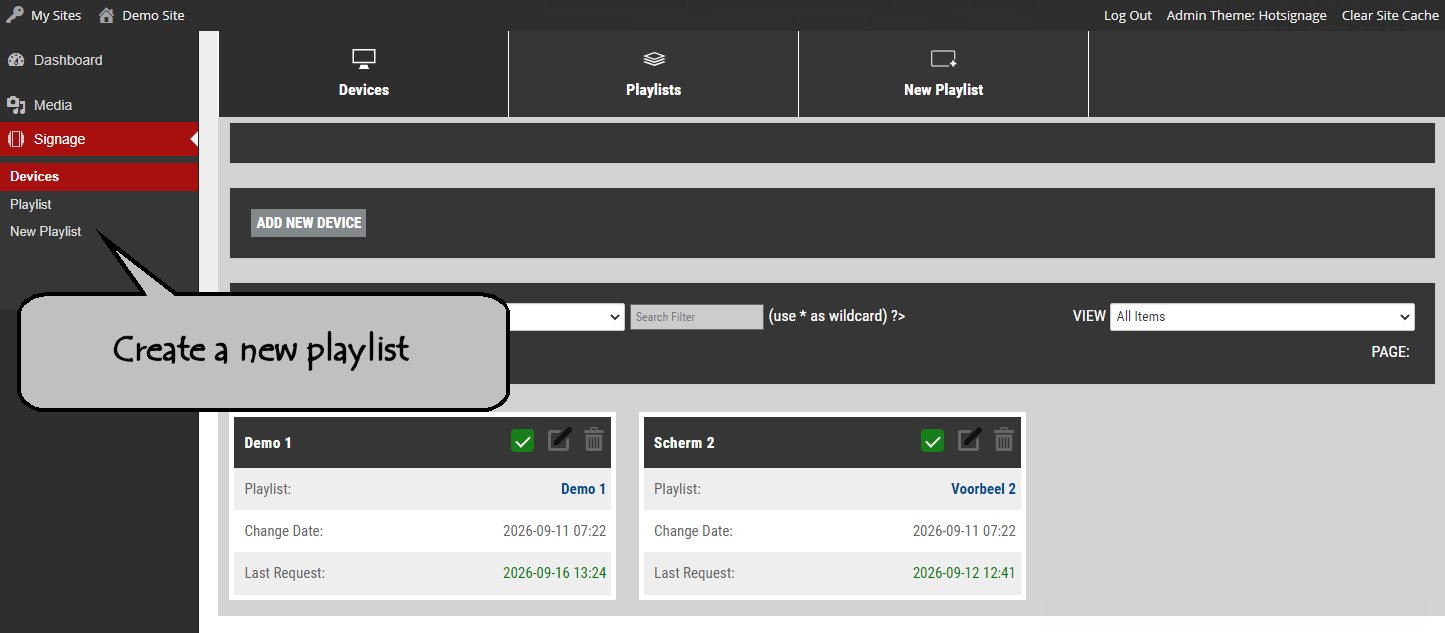The width and height of the screenshot is (1445, 633).
Task: Select Devices in the Signage submenu
Action: [x=99, y=176]
